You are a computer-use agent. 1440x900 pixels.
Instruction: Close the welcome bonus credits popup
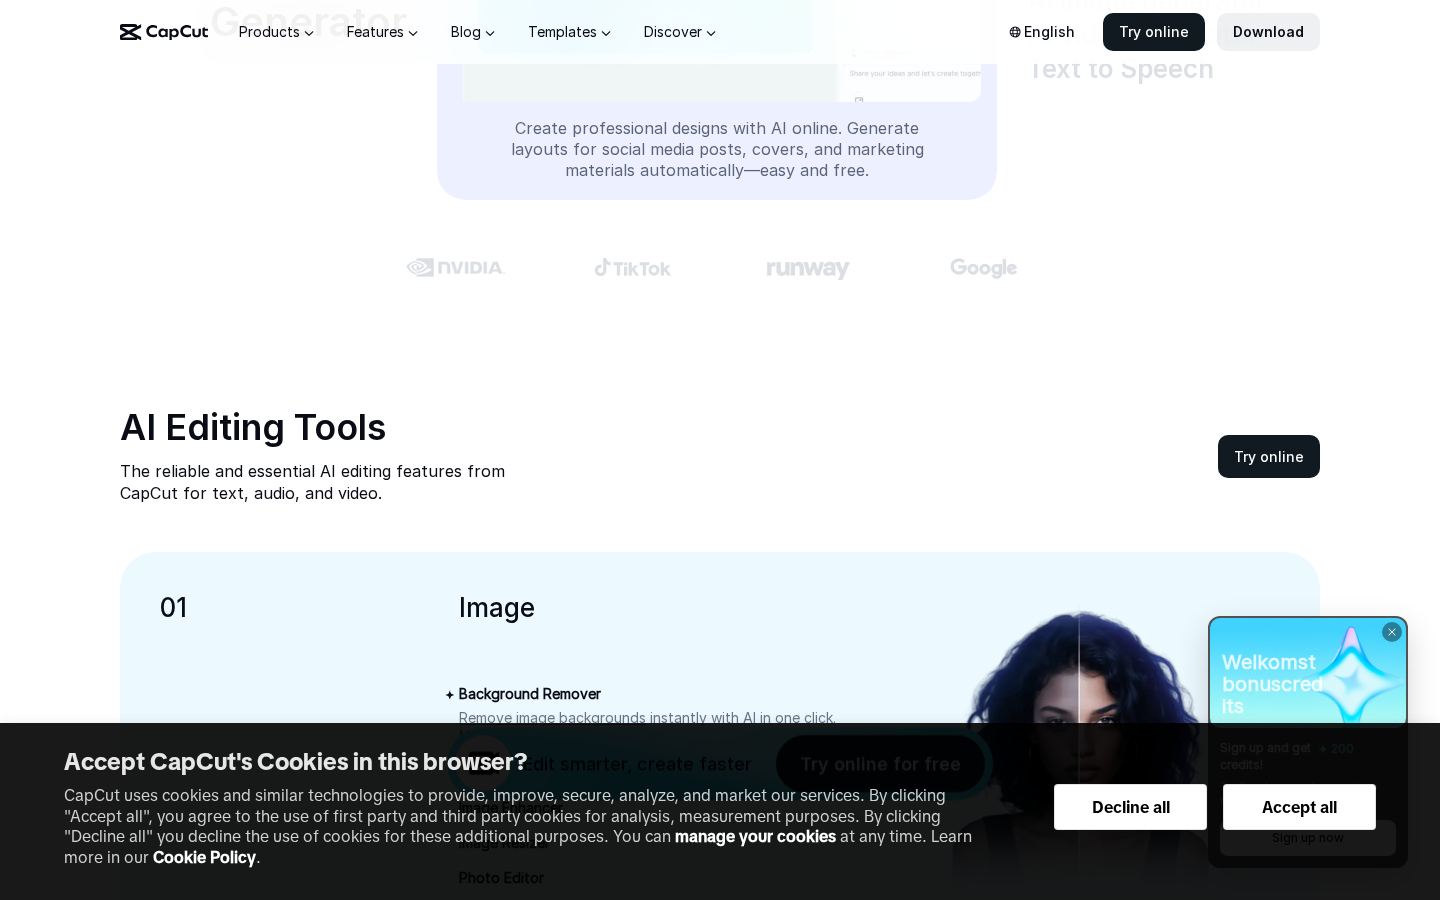coord(1392,632)
